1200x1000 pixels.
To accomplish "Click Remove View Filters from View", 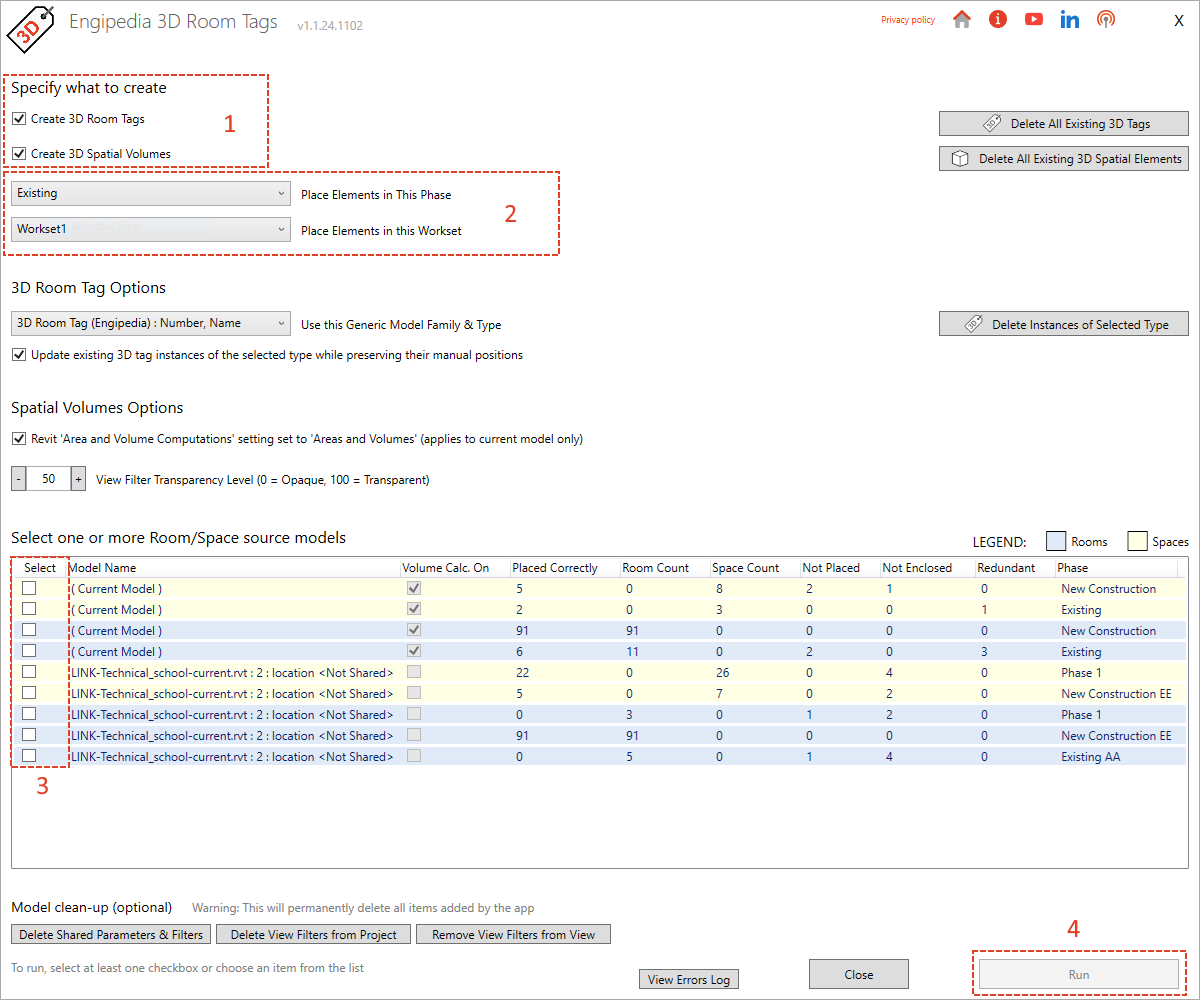I will [513, 935].
